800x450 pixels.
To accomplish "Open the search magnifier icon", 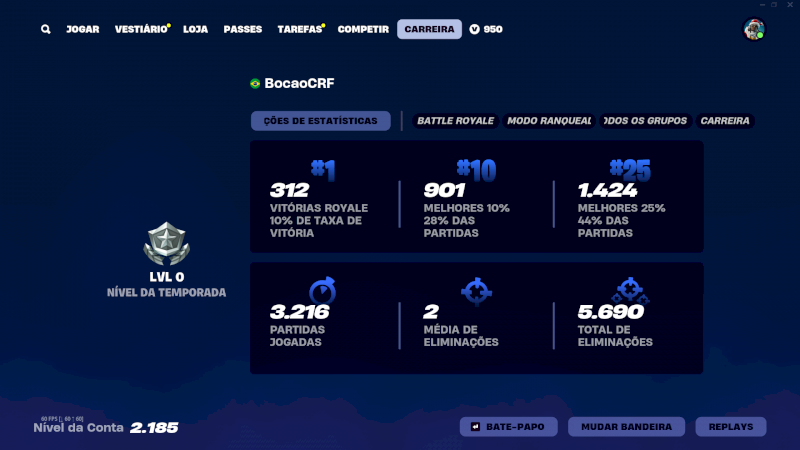I will point(45,29).
